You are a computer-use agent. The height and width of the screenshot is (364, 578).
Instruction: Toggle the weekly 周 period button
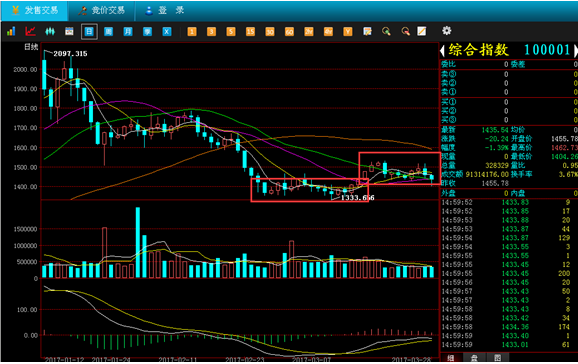click(108, 31)
